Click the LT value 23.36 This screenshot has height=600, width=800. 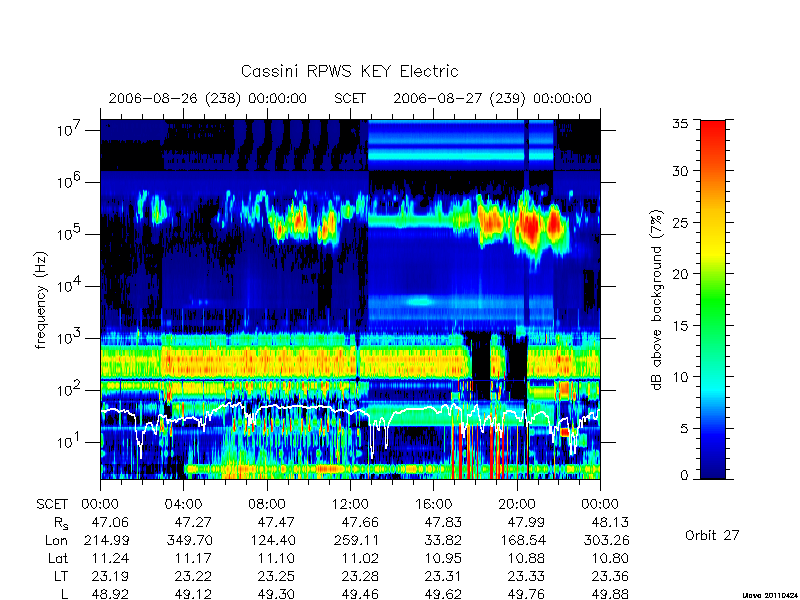click(610, 577)
